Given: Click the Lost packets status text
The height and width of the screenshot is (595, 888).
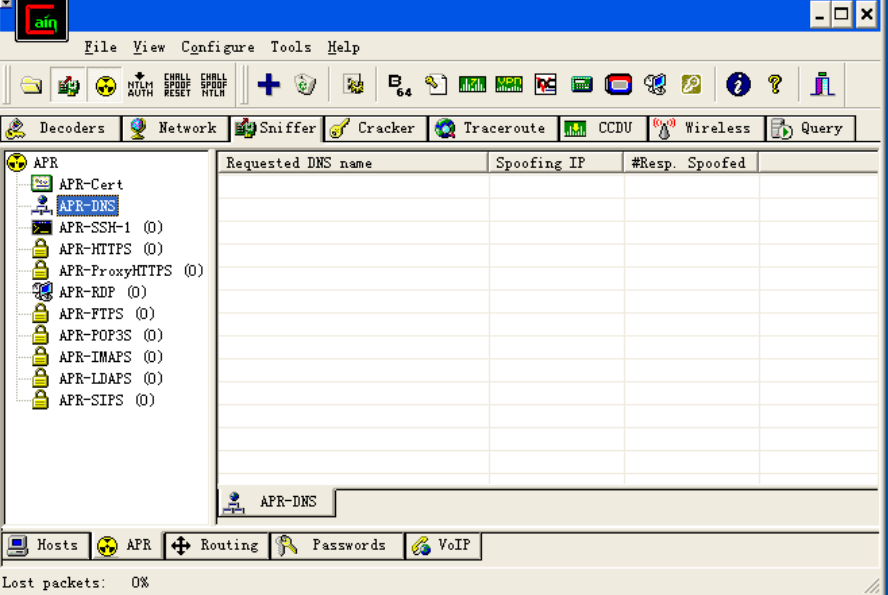Looking at the screenshot, I should tap(75, 583).
